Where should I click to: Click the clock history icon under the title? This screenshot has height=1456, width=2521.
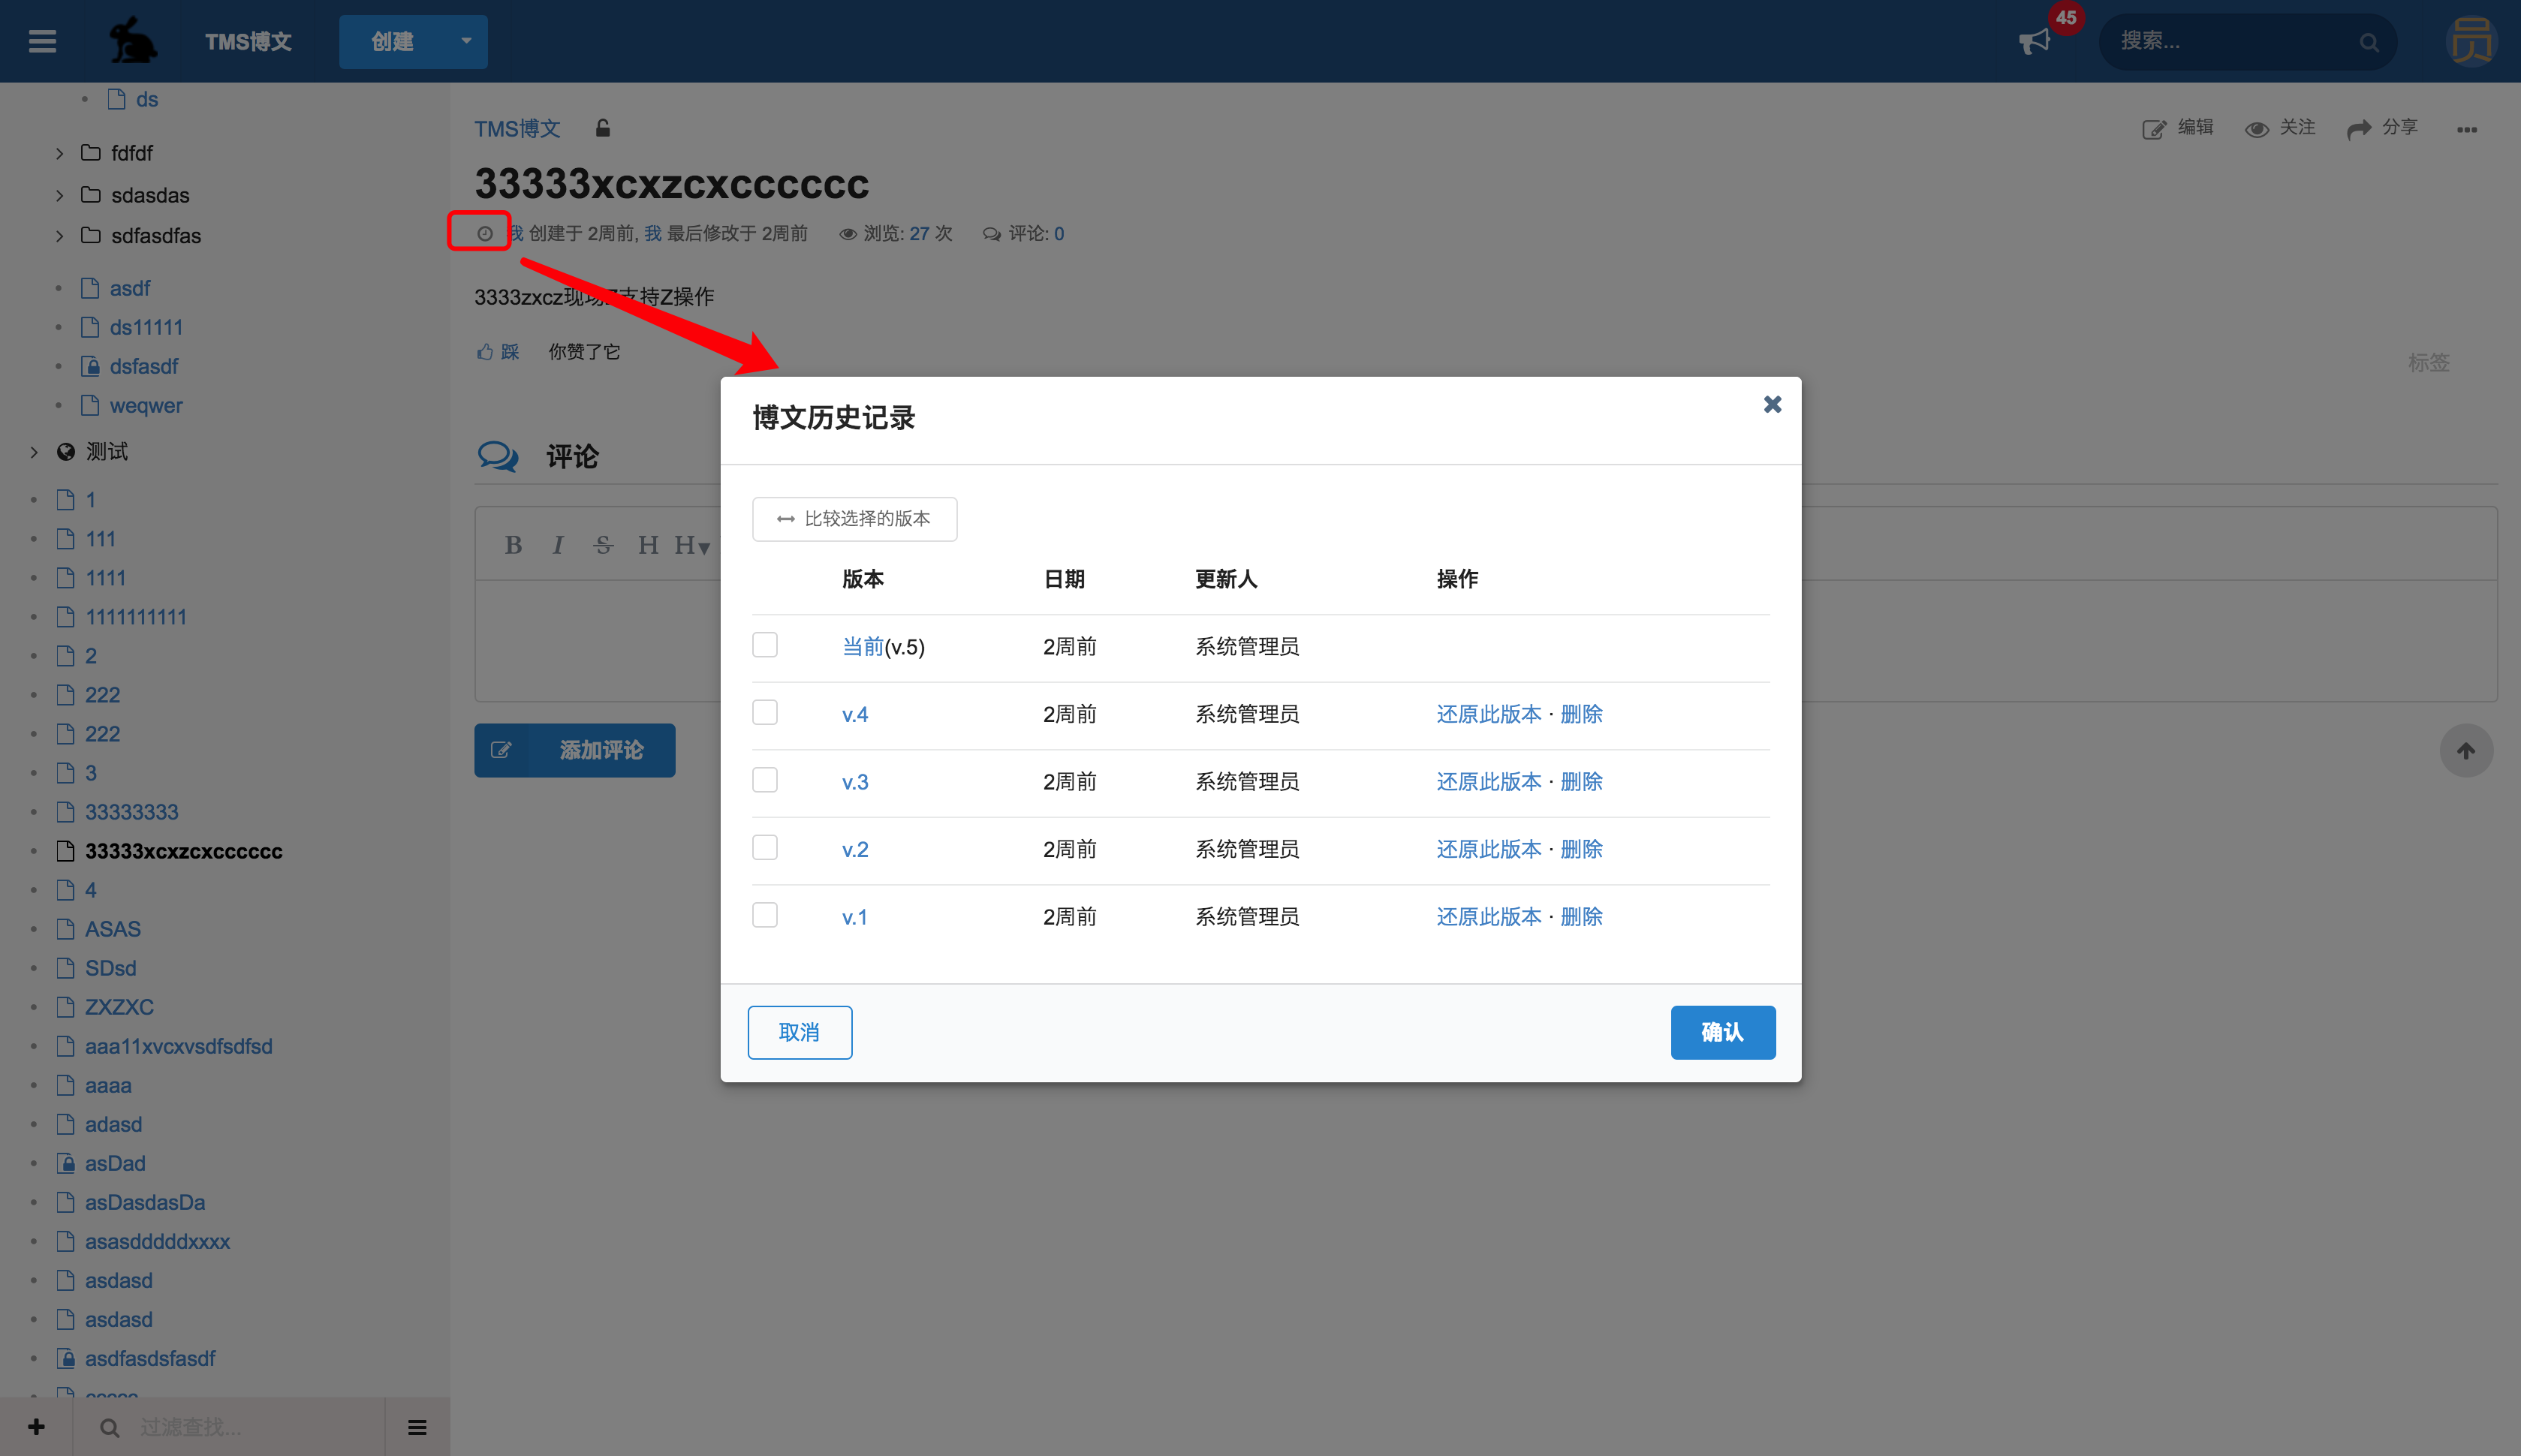pos(484,233)
